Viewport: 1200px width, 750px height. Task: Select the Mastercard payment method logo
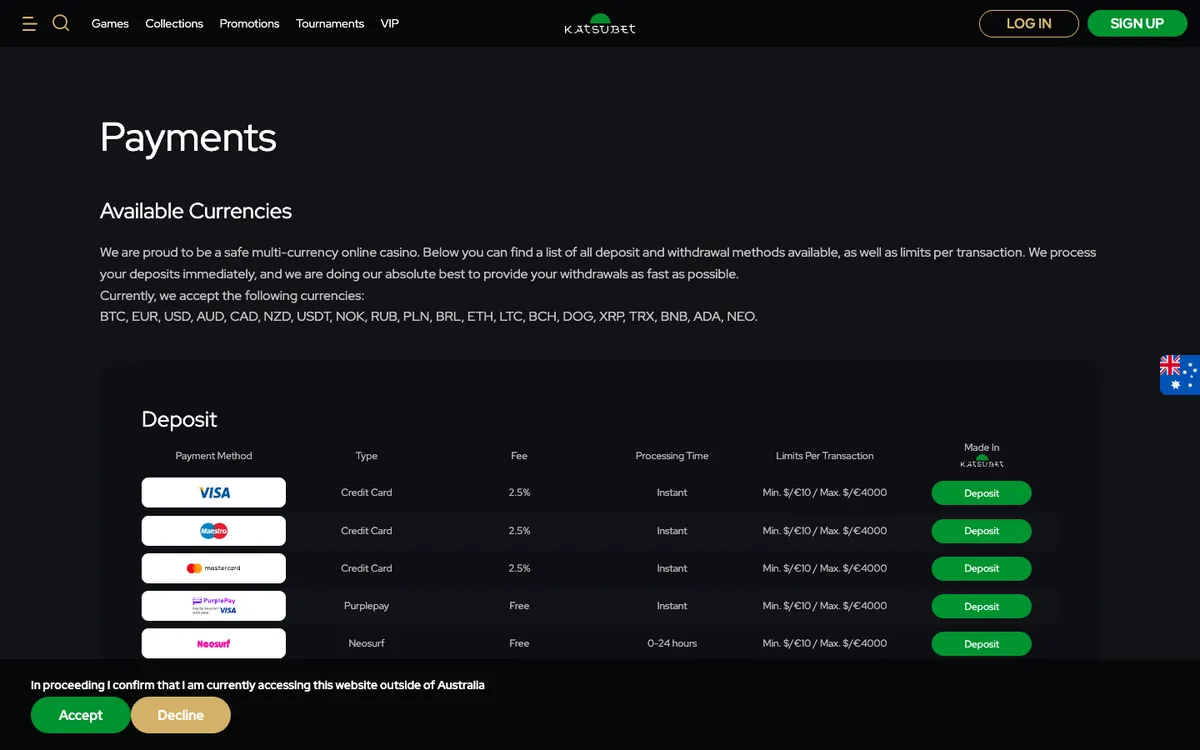pyautogui.click(x=214, y=568)
